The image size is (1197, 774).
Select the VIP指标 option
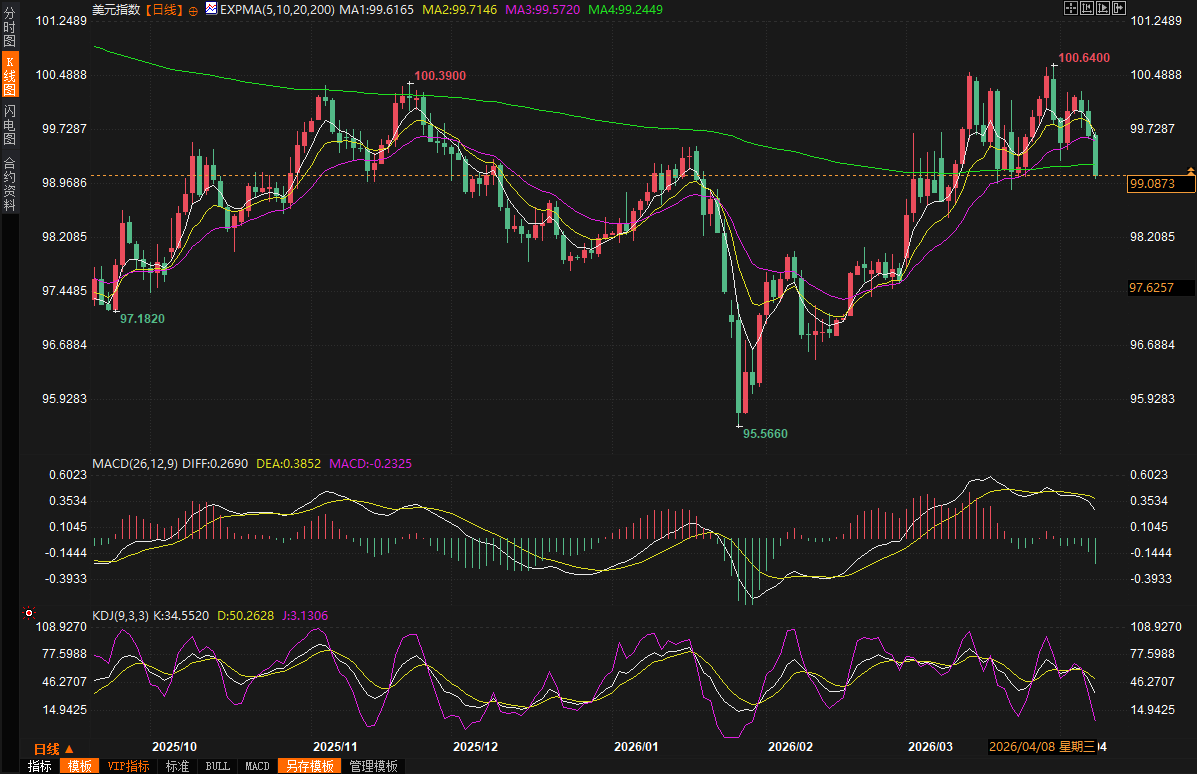coord(129,766)
